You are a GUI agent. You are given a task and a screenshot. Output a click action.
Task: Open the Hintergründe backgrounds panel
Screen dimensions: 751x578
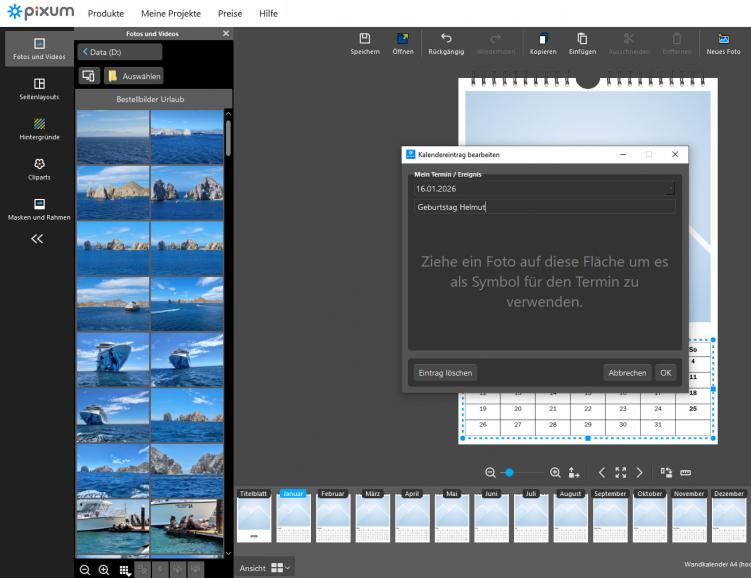[39, 124]
